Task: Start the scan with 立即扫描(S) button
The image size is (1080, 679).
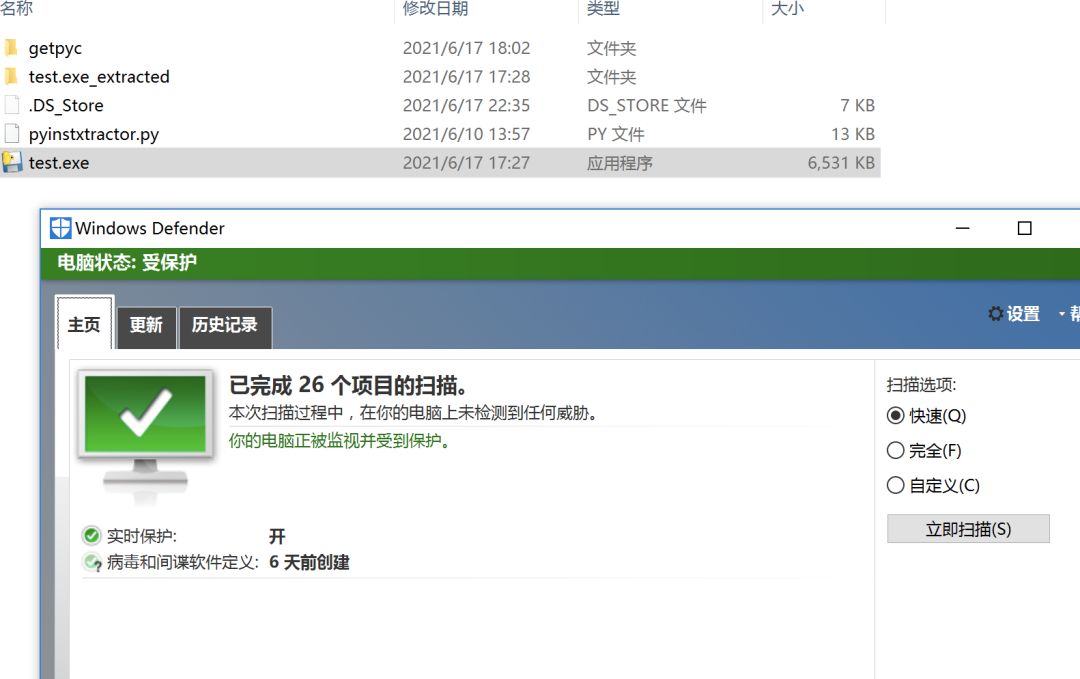Action: pyautogui.click(x=968, y=529)
